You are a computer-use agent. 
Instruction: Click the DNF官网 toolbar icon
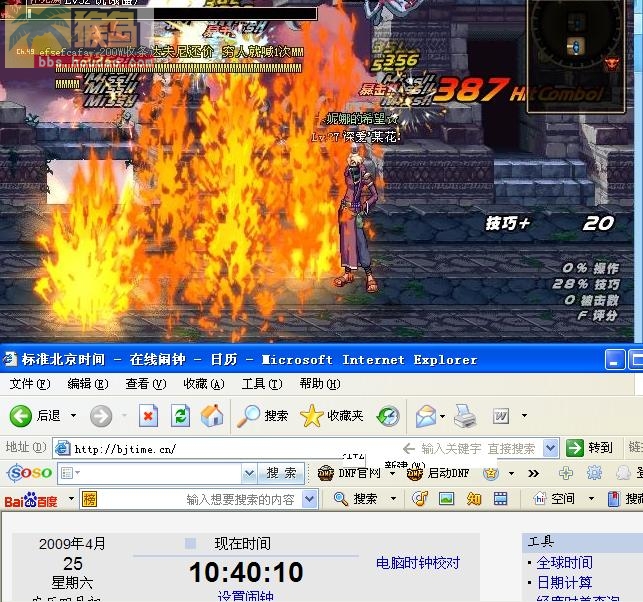326,473
